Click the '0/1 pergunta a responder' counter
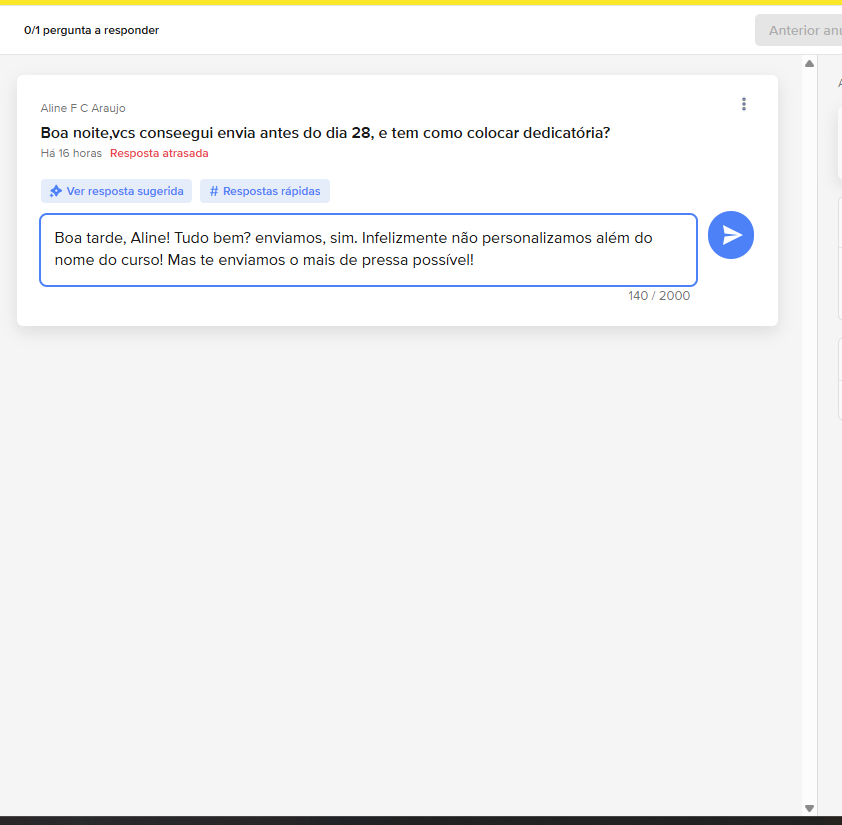 [x=91, y=30]
